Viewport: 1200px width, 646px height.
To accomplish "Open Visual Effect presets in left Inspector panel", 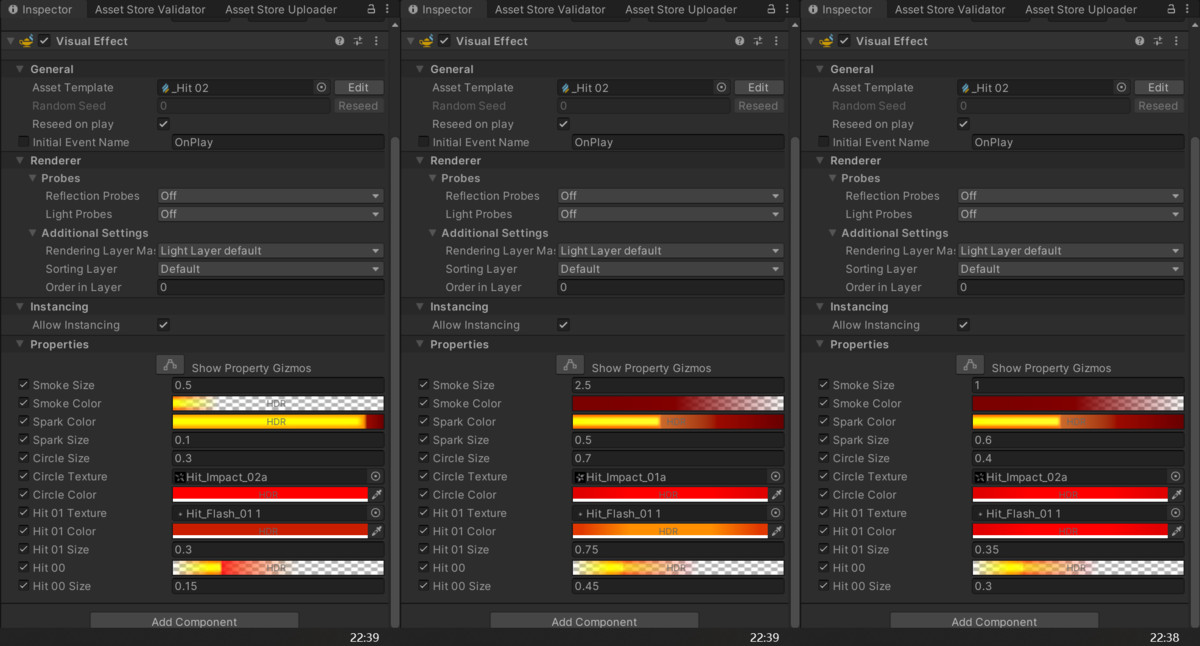I will click(x=358, y=41).
